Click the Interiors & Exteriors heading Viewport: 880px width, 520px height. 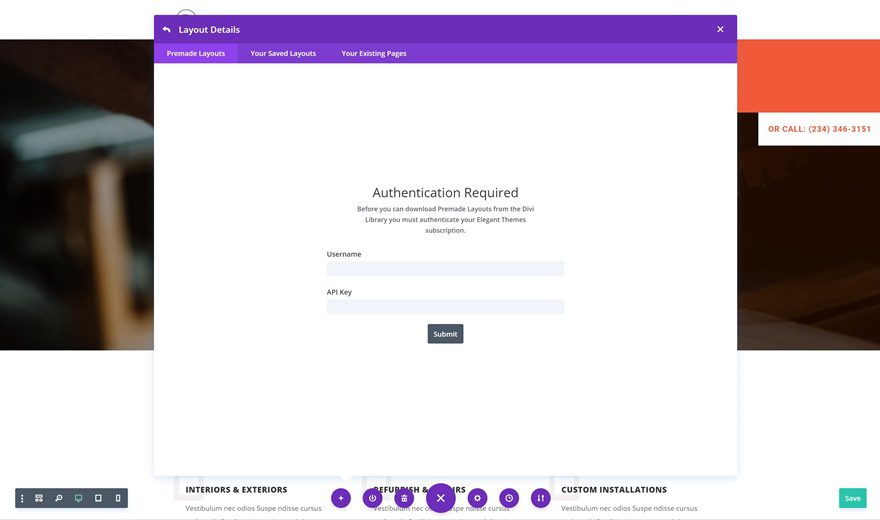pyautogui.click(x=236, y=490)
